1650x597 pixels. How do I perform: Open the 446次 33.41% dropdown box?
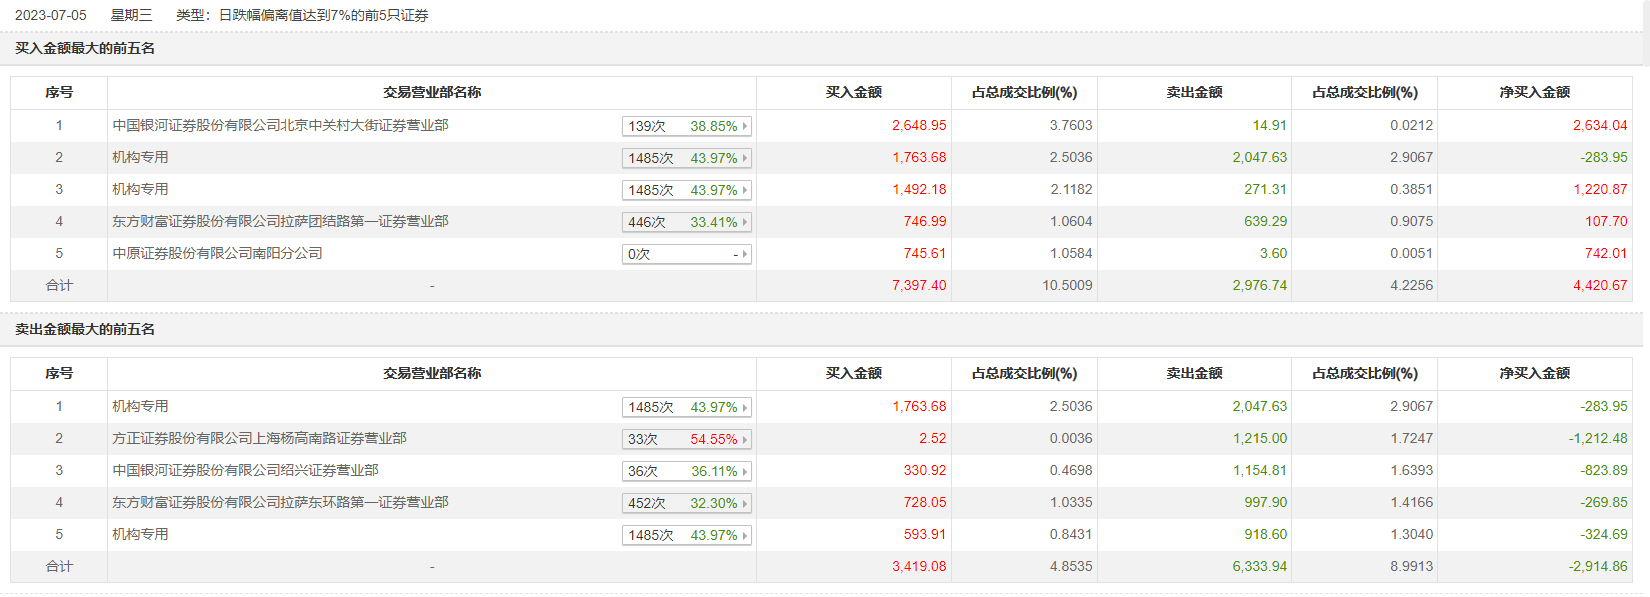pos(686,222)
